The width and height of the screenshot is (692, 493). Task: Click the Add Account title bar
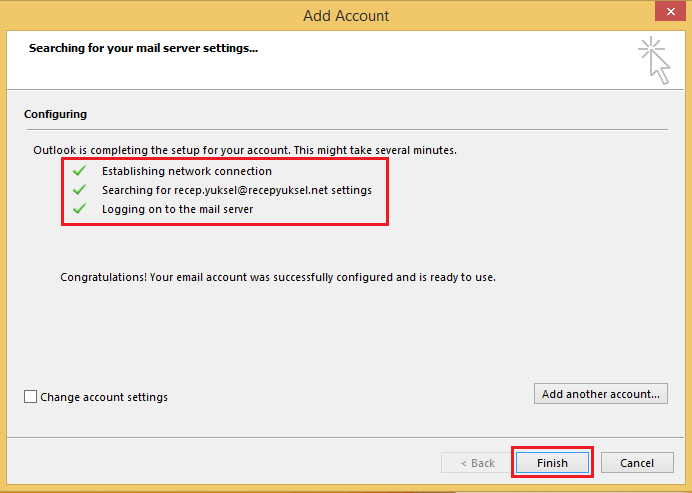pyautogui.click(x=346, y=15)
